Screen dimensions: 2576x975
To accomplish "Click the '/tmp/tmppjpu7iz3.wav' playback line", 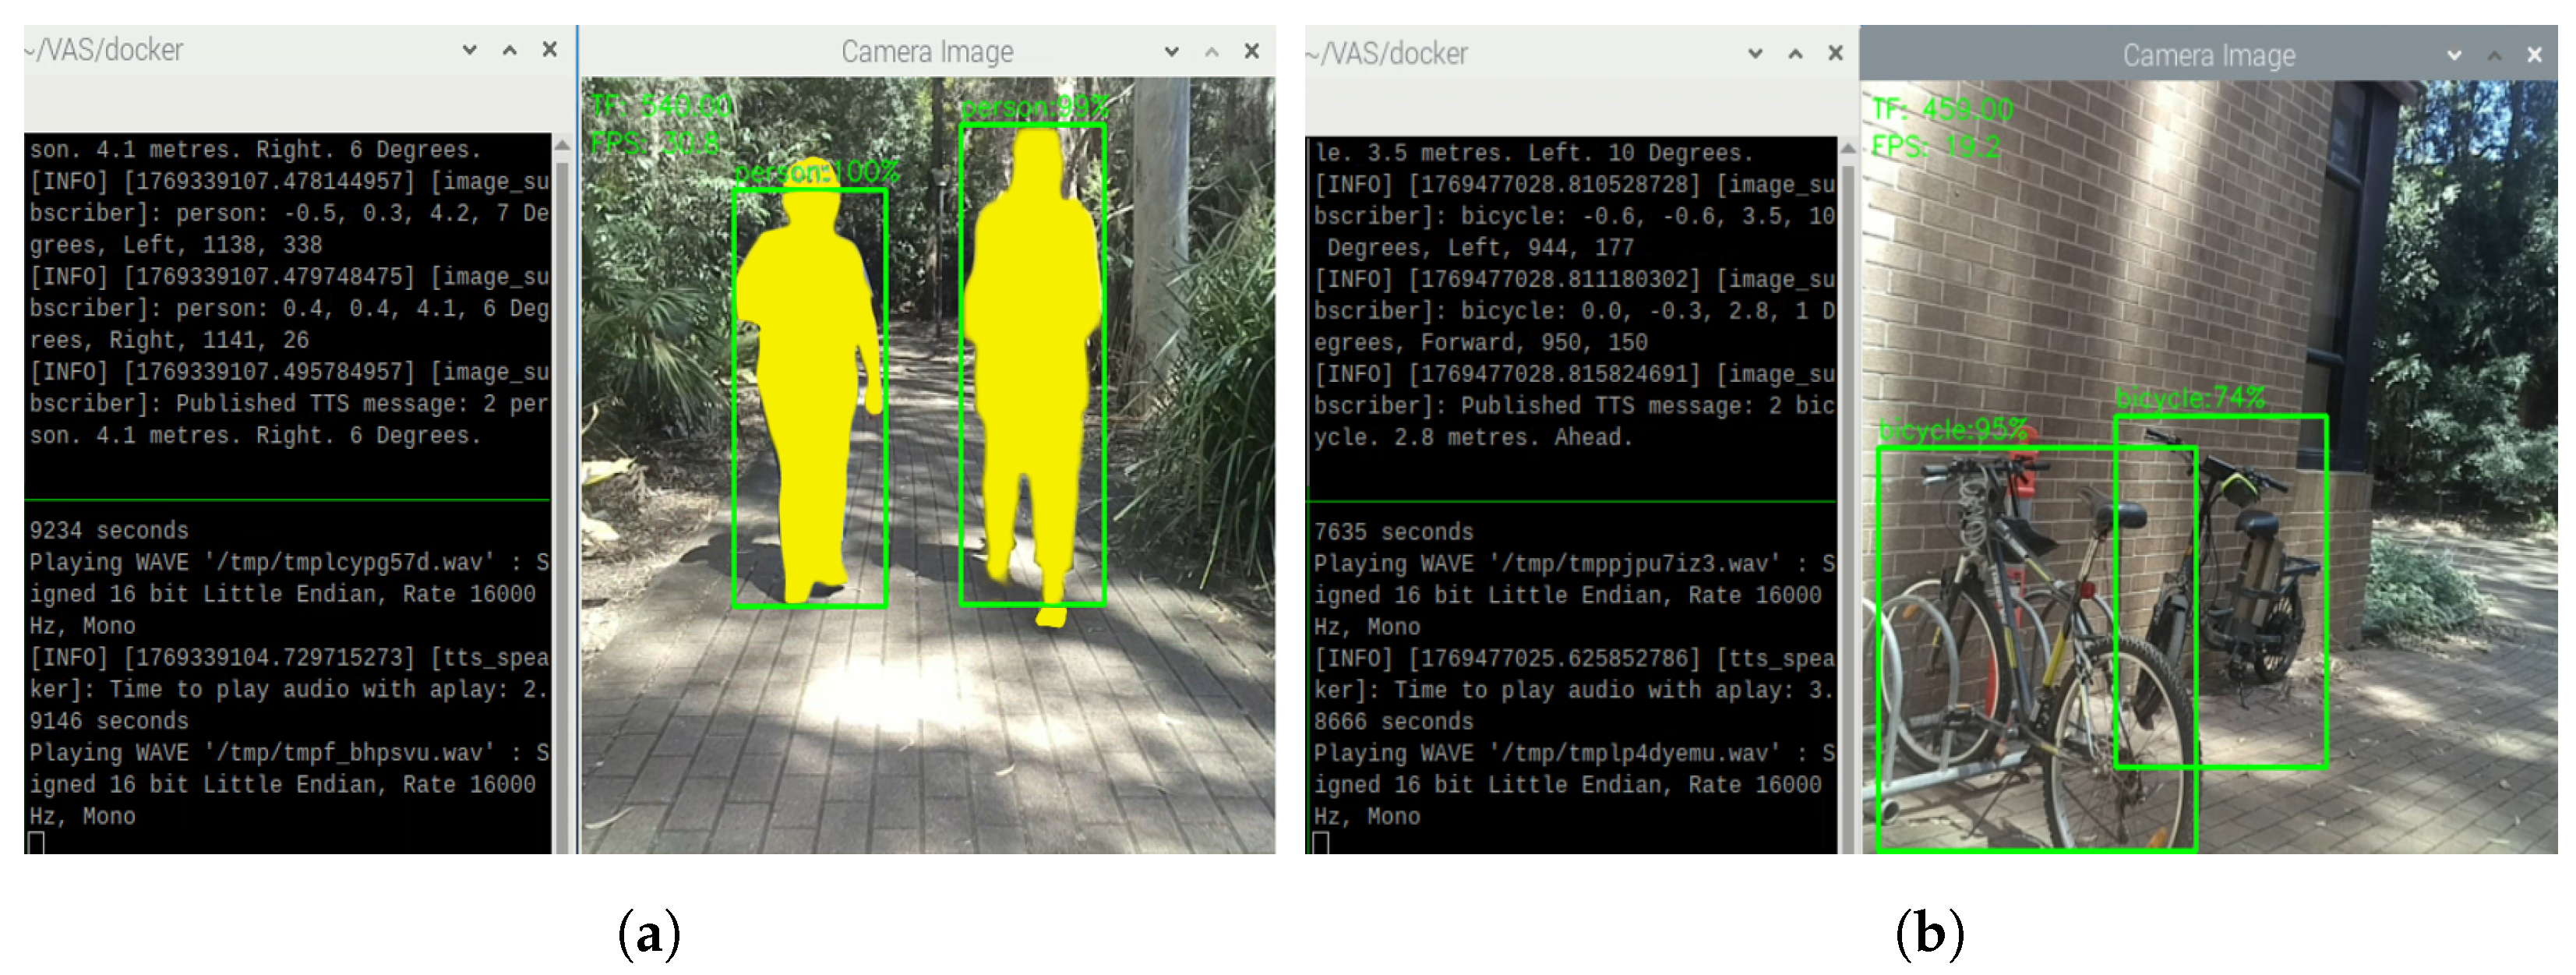I will click(x=1574, y=564).
